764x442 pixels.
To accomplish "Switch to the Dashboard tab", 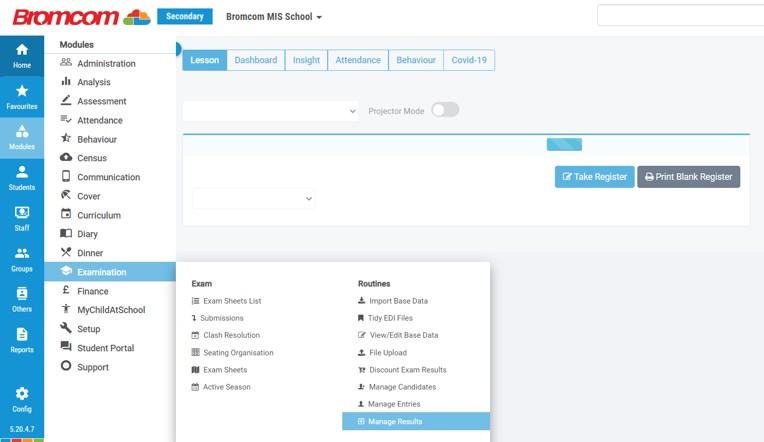I will 256,60.
